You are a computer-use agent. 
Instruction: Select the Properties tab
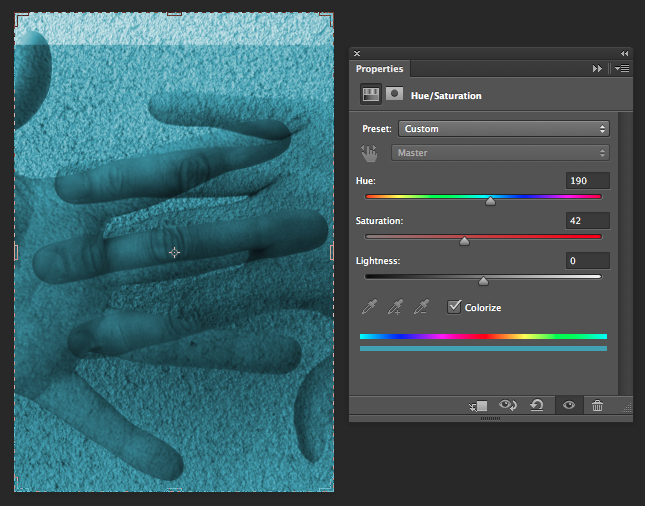click(380, 69)
